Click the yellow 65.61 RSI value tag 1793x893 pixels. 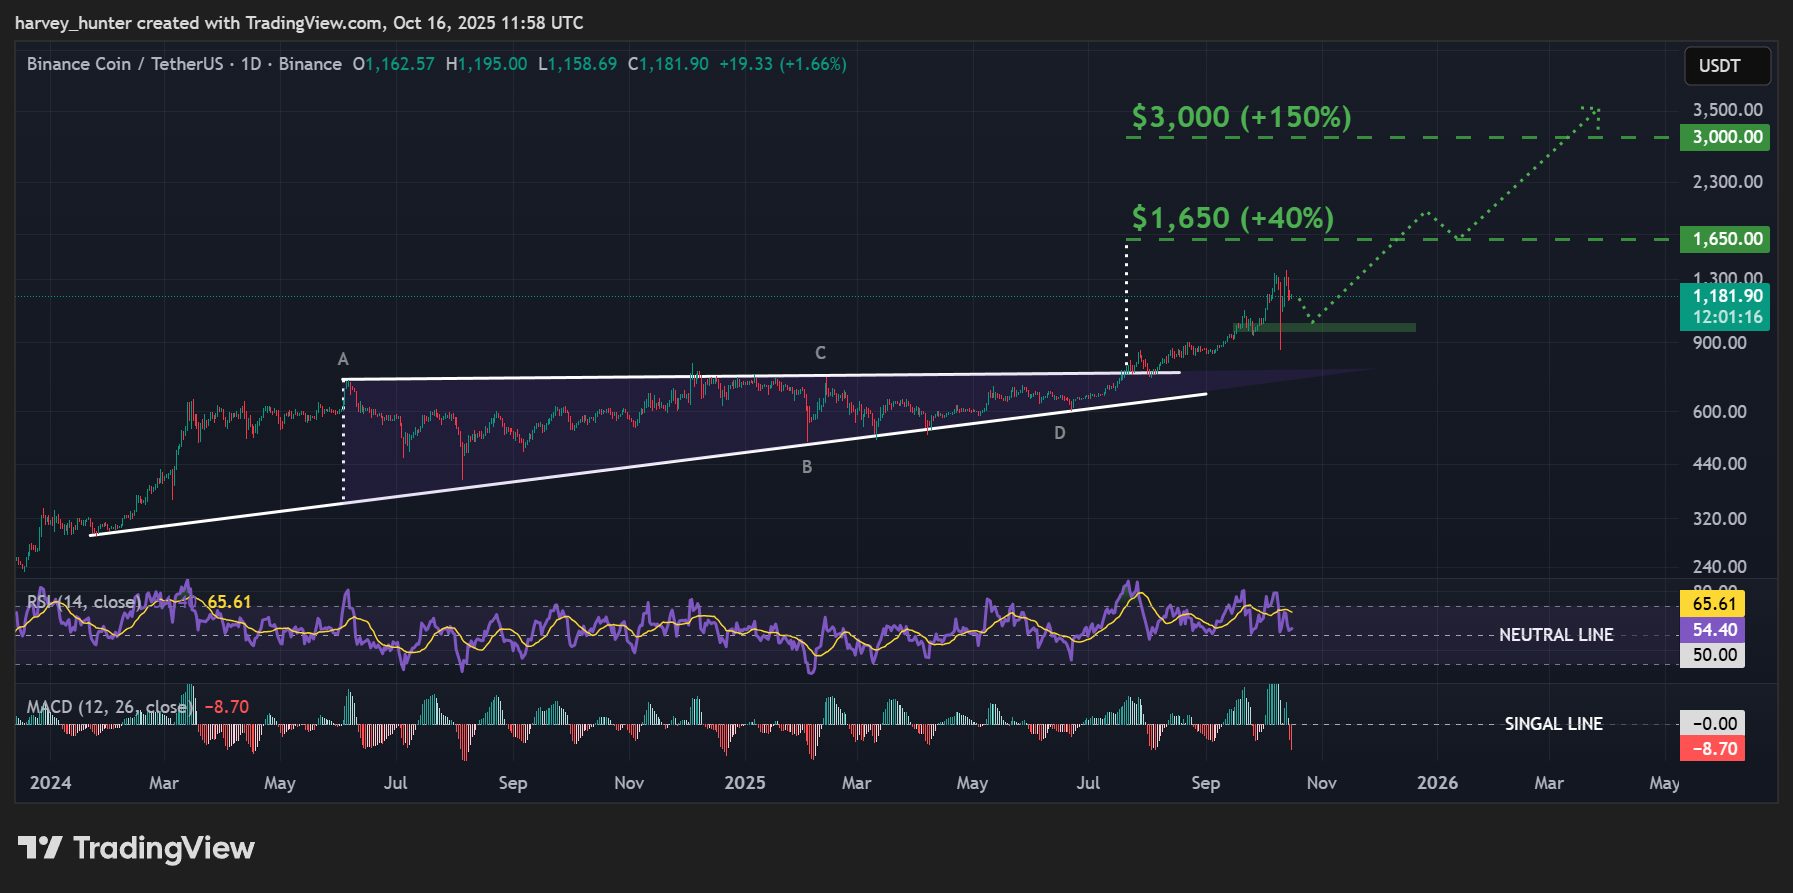pyautogui.click(x=1713, y=603)
